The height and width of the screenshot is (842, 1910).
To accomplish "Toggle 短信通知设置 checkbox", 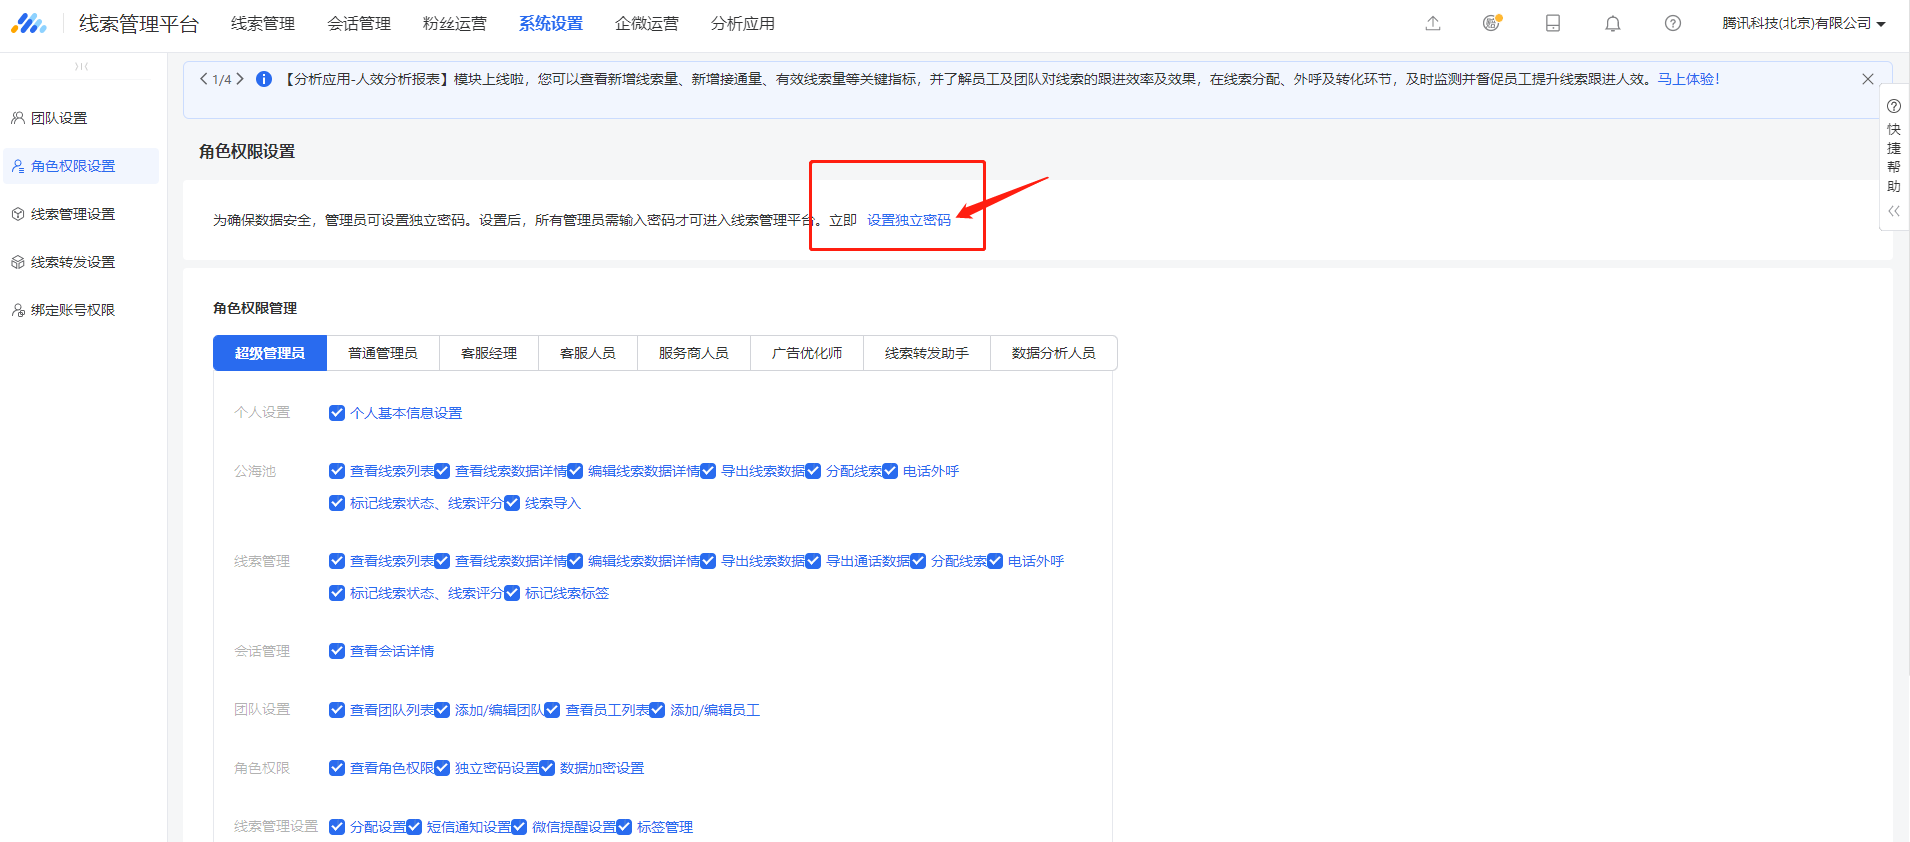I will (x=414, y=827).
